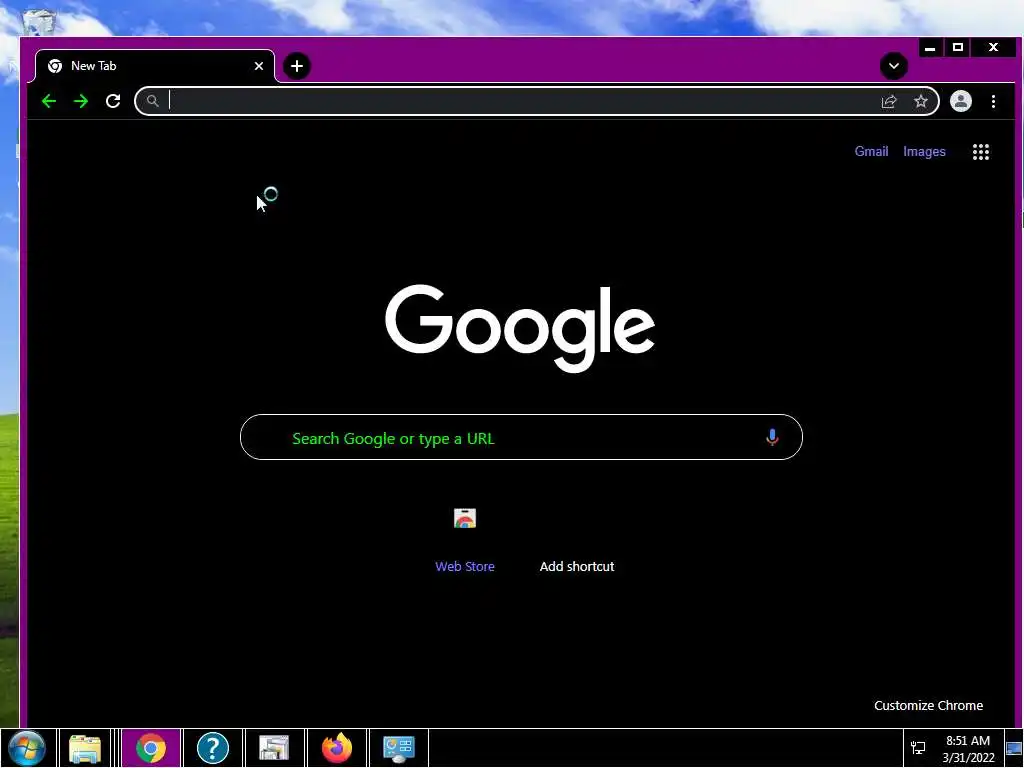Reload the current page

[x=113, y=101]
